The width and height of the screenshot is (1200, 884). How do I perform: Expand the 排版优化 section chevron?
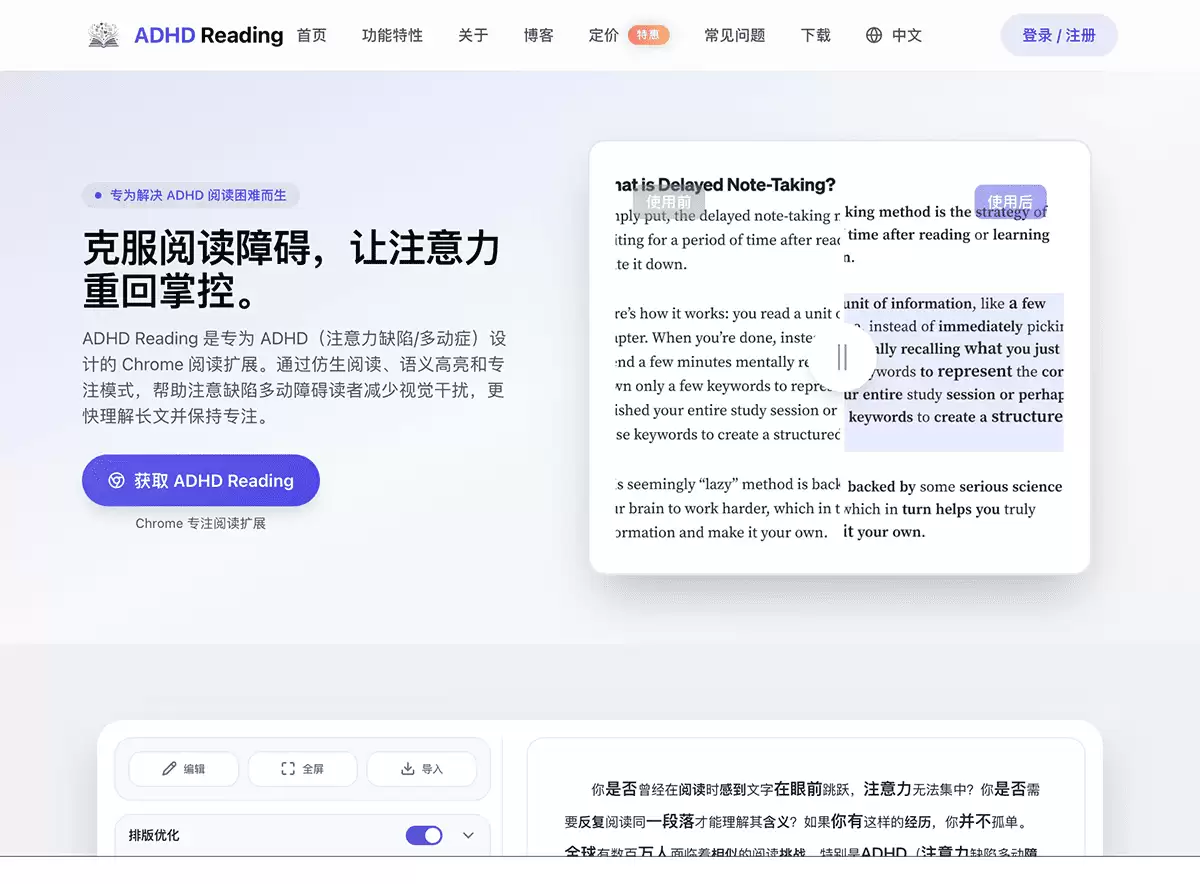pos(468,835)
